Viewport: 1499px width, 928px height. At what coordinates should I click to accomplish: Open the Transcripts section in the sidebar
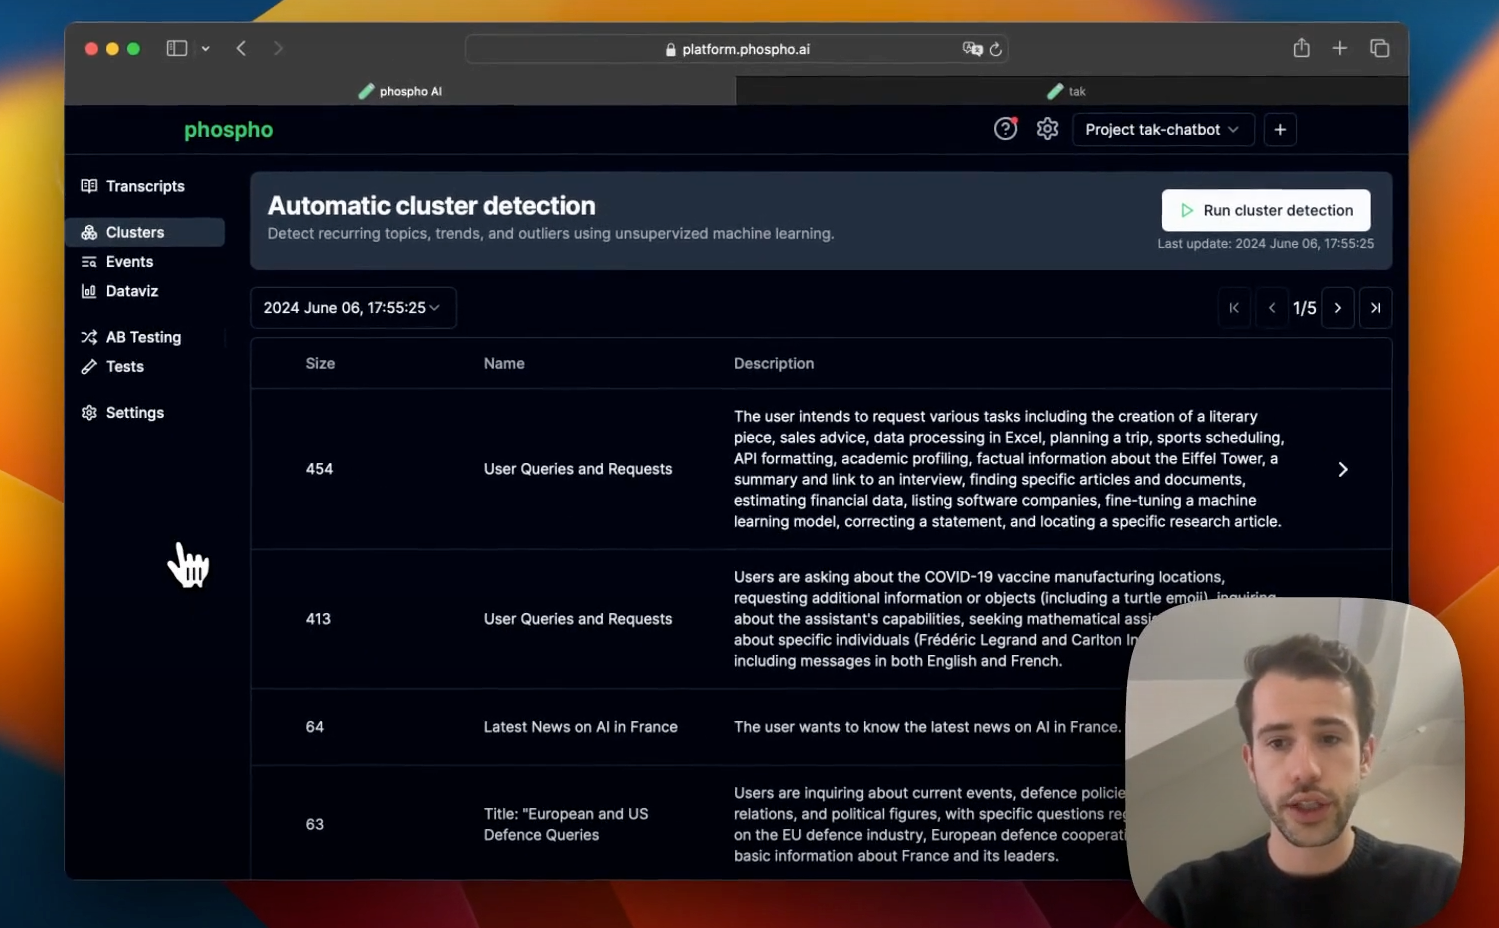tap(134, 186)
